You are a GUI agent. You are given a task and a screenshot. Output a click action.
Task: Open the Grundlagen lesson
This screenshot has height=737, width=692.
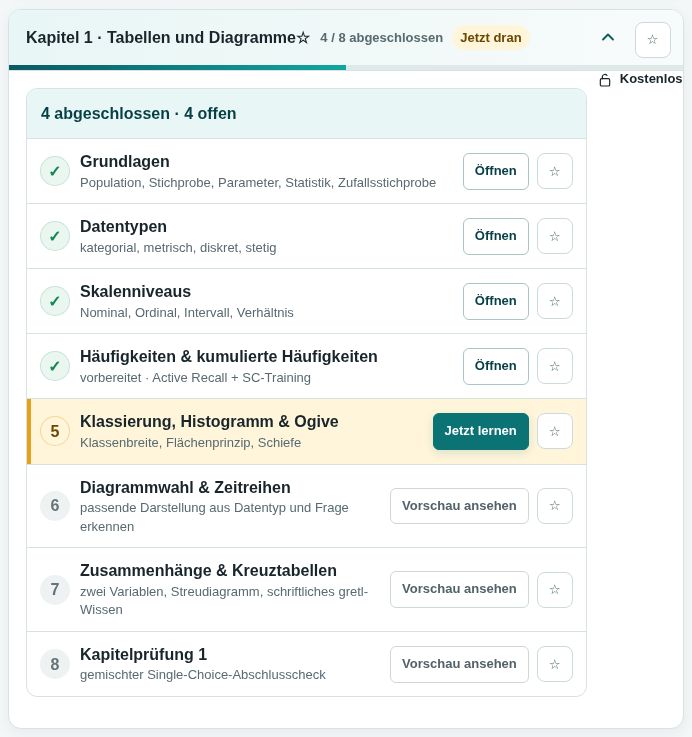[x=495, y=171]
